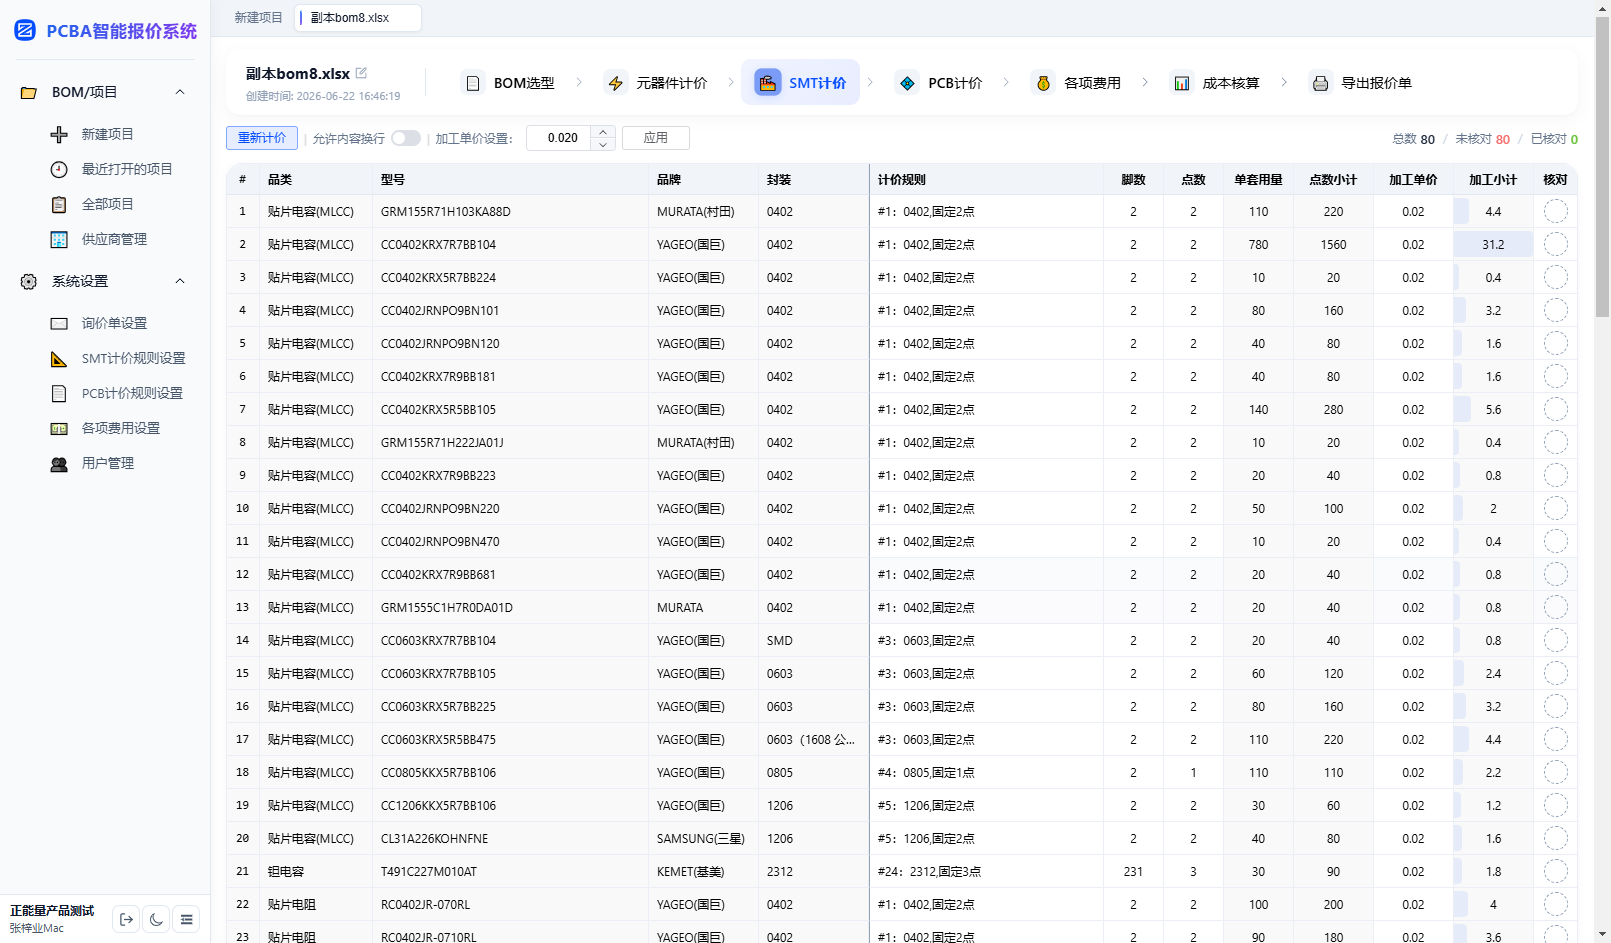1611x943 pixels.
Task: Click the PCBA system logo icon
Action: 25,31
